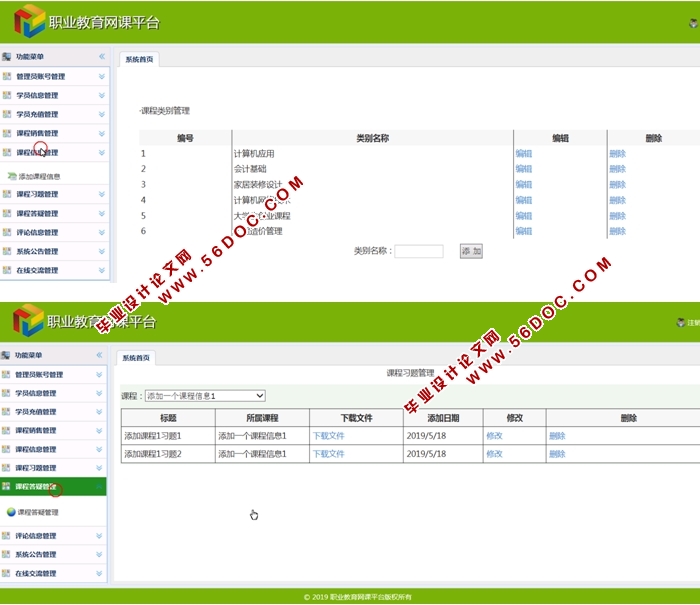700x605 pixels.
Task: Click the 课程销售管理 icon in the category management screen's sidebar
Action: [7, 133]
